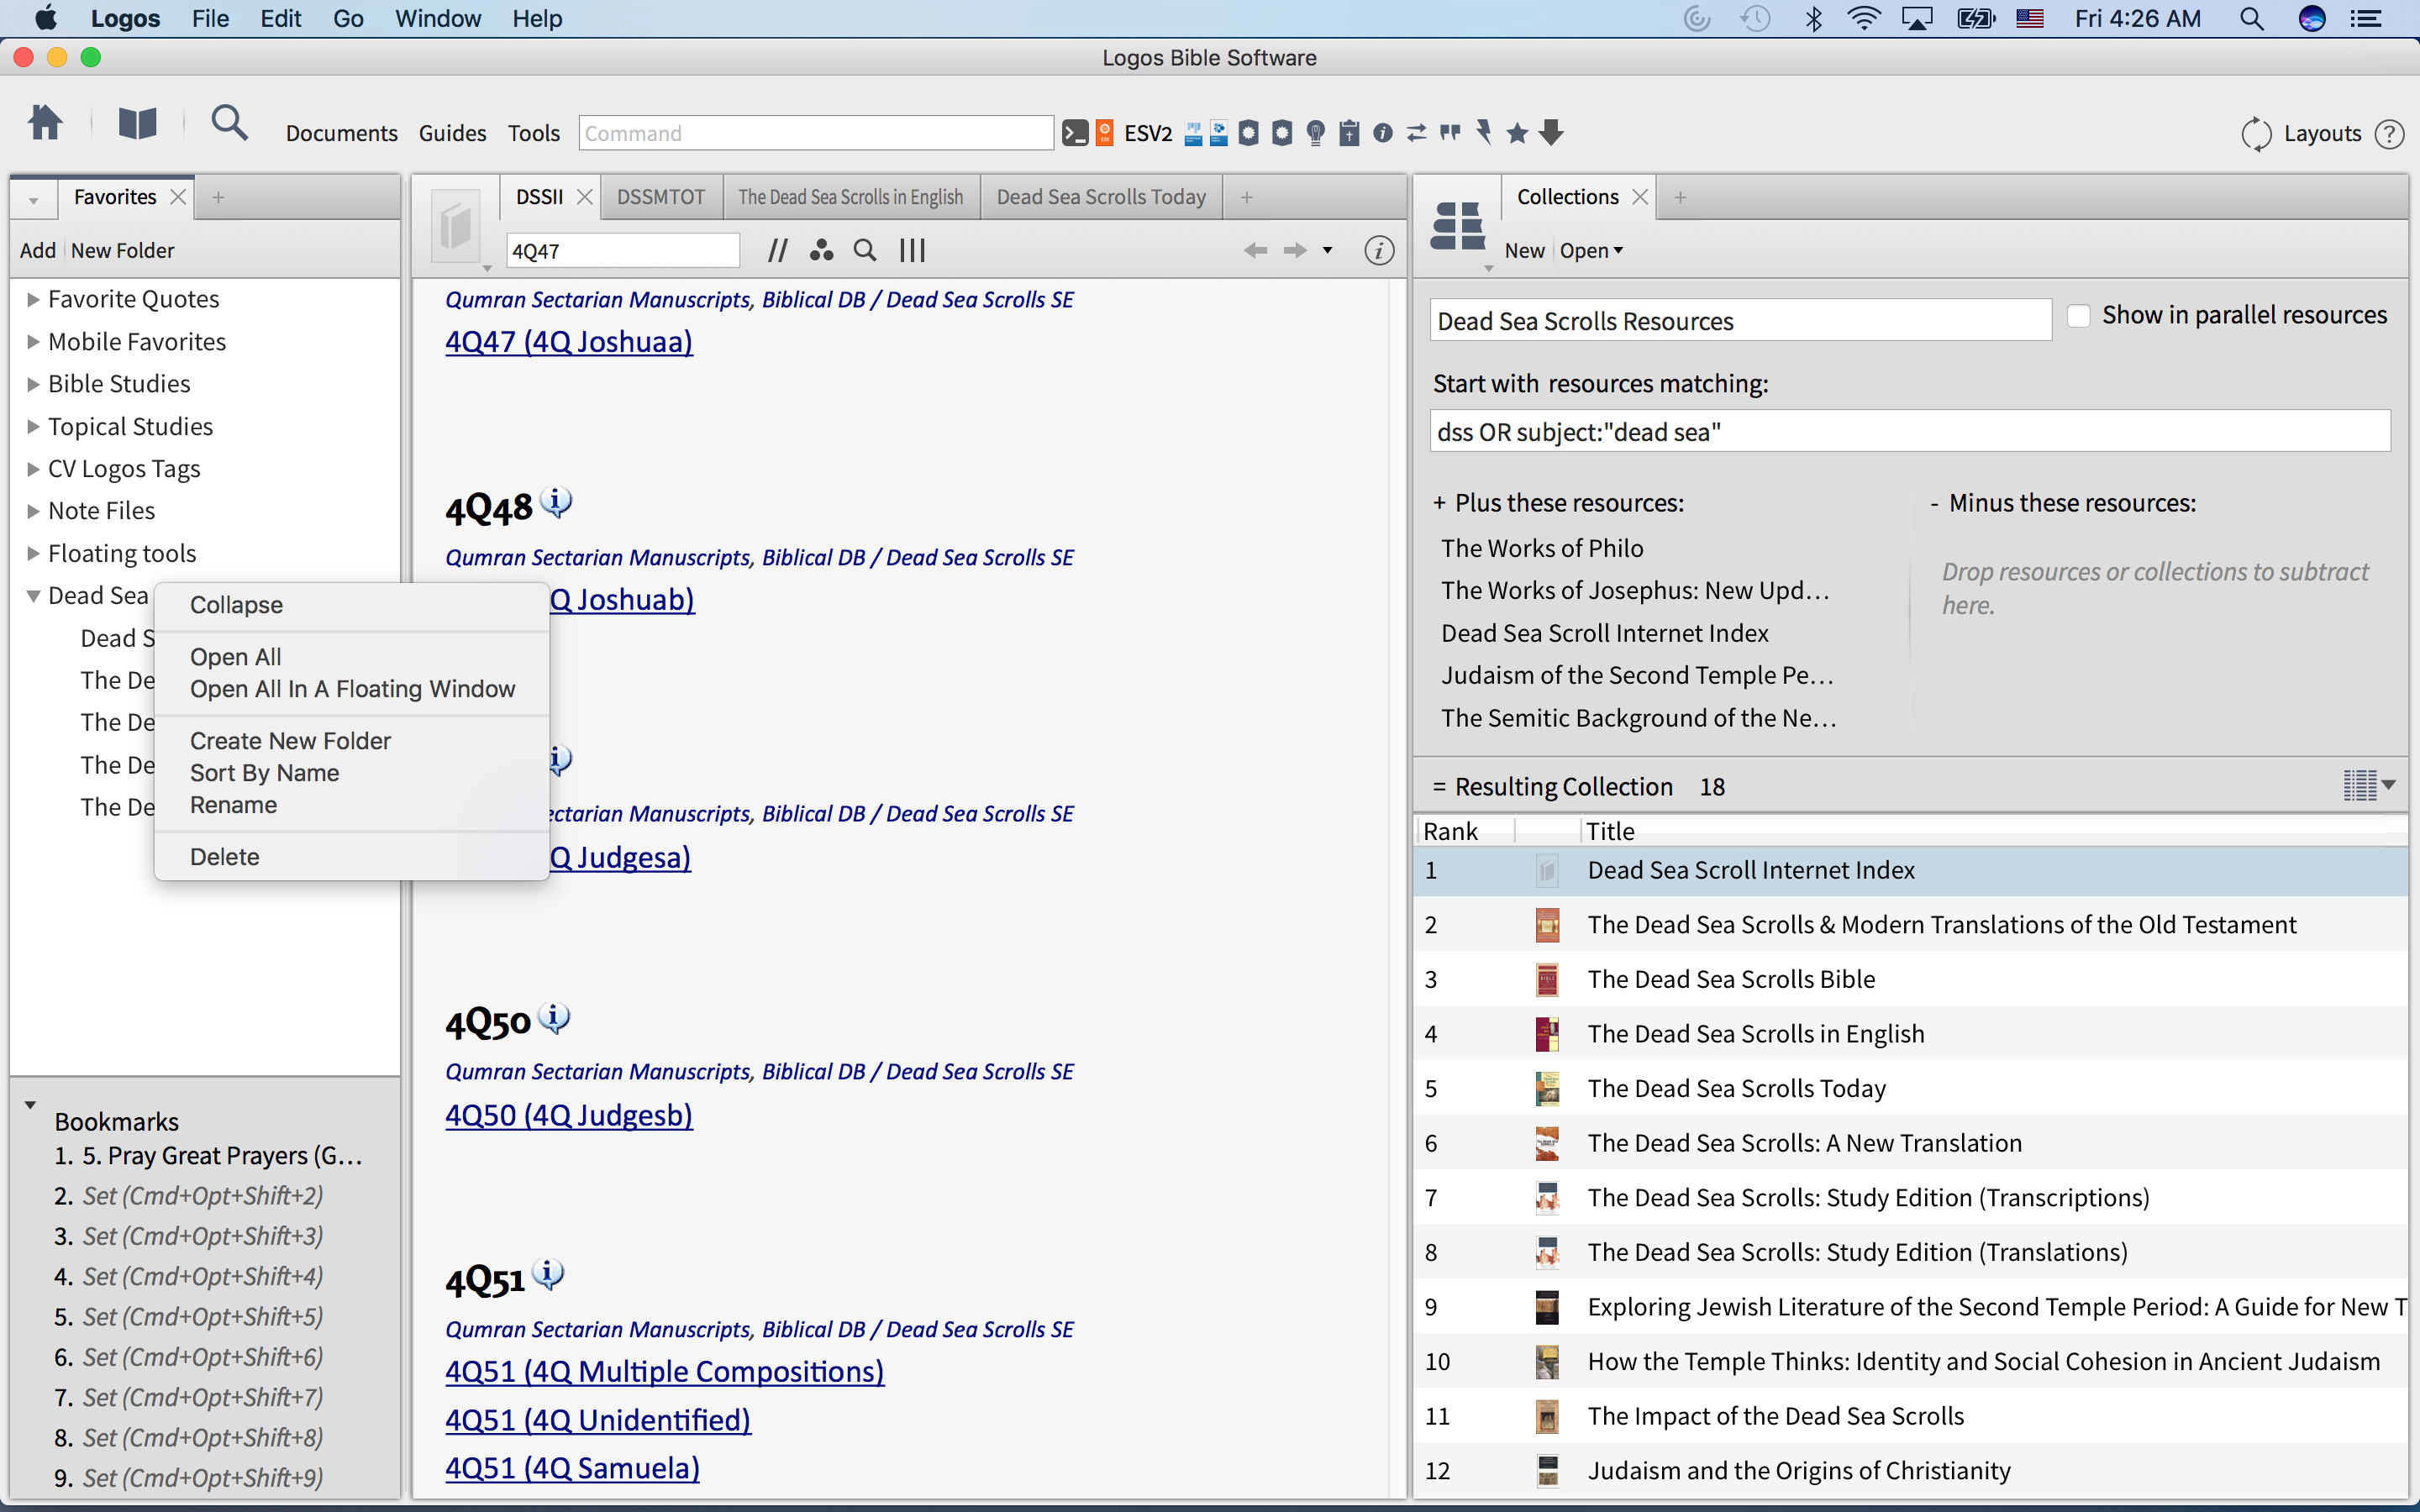Click the Search magnifier toolbar icon
This screenshot has height=1512, width=2420.
coord(229,124)
